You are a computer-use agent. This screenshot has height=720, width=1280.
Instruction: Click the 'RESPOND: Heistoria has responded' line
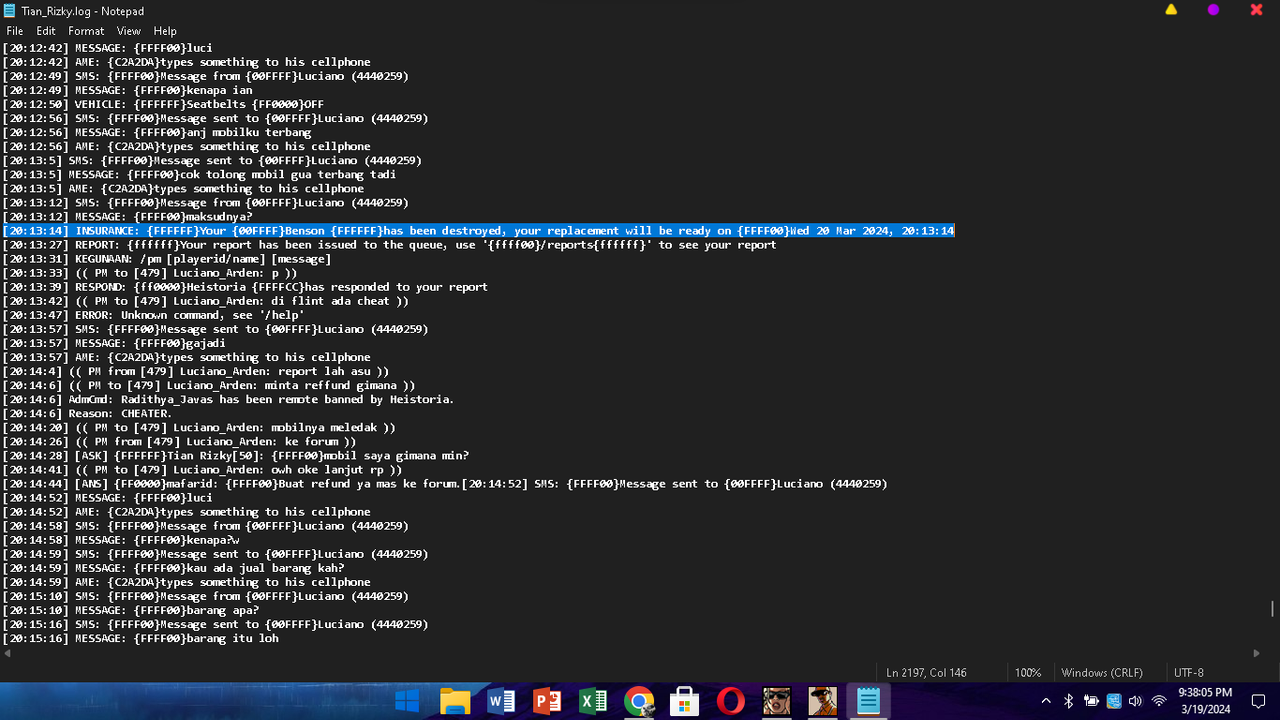tap(245, 287)
